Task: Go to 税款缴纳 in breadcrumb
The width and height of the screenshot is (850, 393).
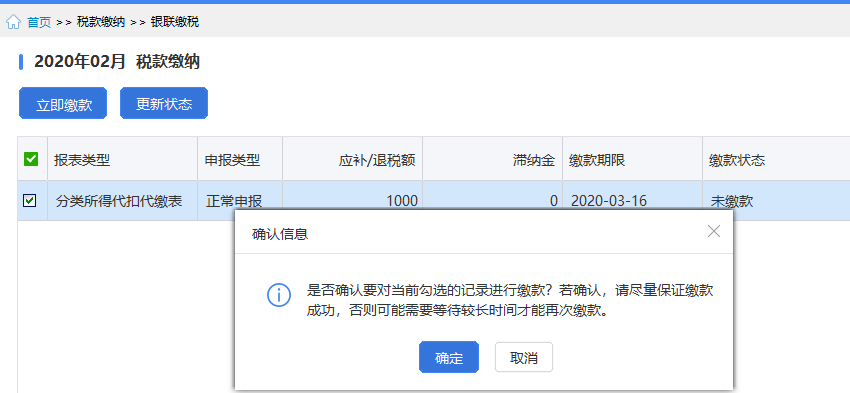Action: [x=101, y=22]
